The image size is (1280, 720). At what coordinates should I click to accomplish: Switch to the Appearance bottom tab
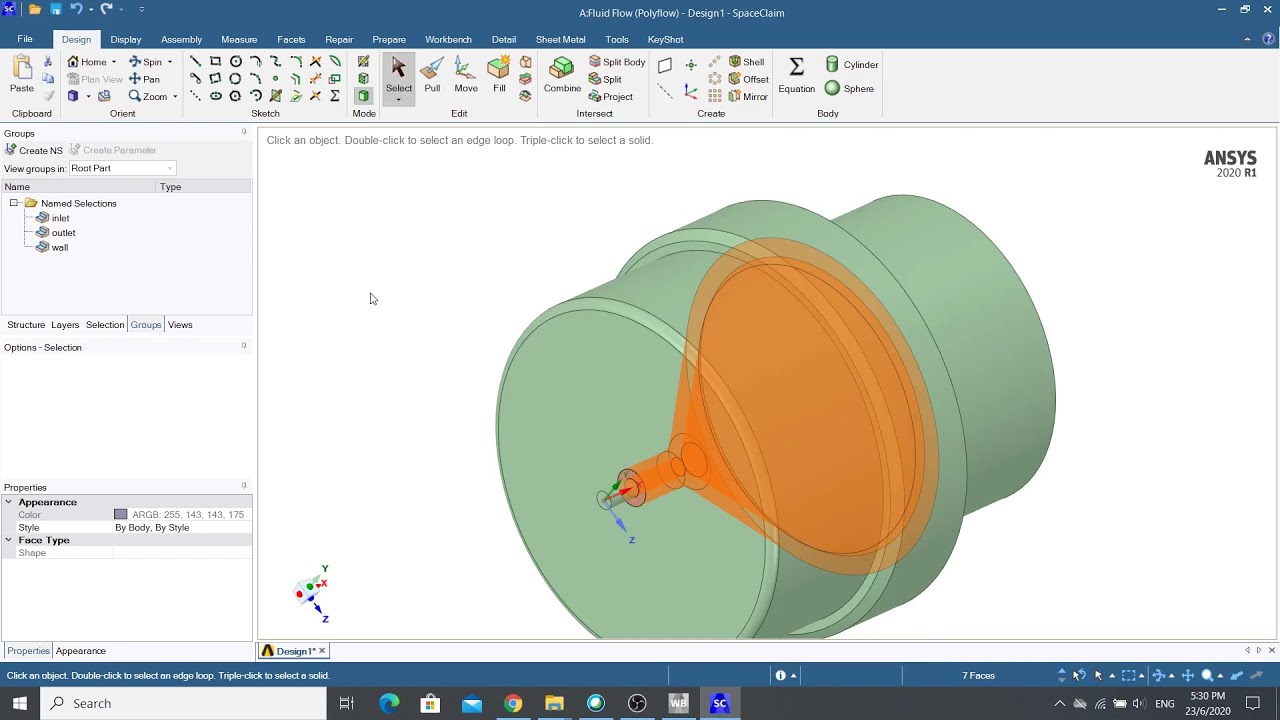pyautogui.click(x=80, y=651)
